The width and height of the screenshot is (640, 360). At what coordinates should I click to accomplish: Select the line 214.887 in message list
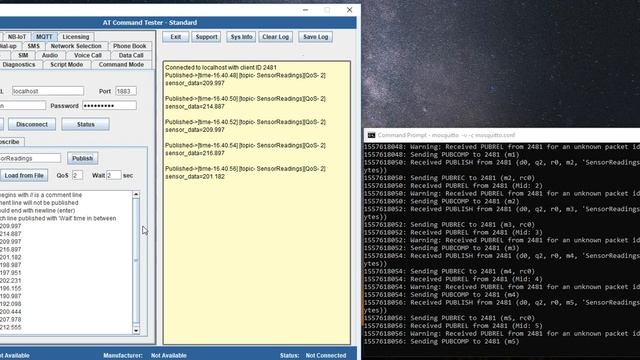(x=11, y=234)
